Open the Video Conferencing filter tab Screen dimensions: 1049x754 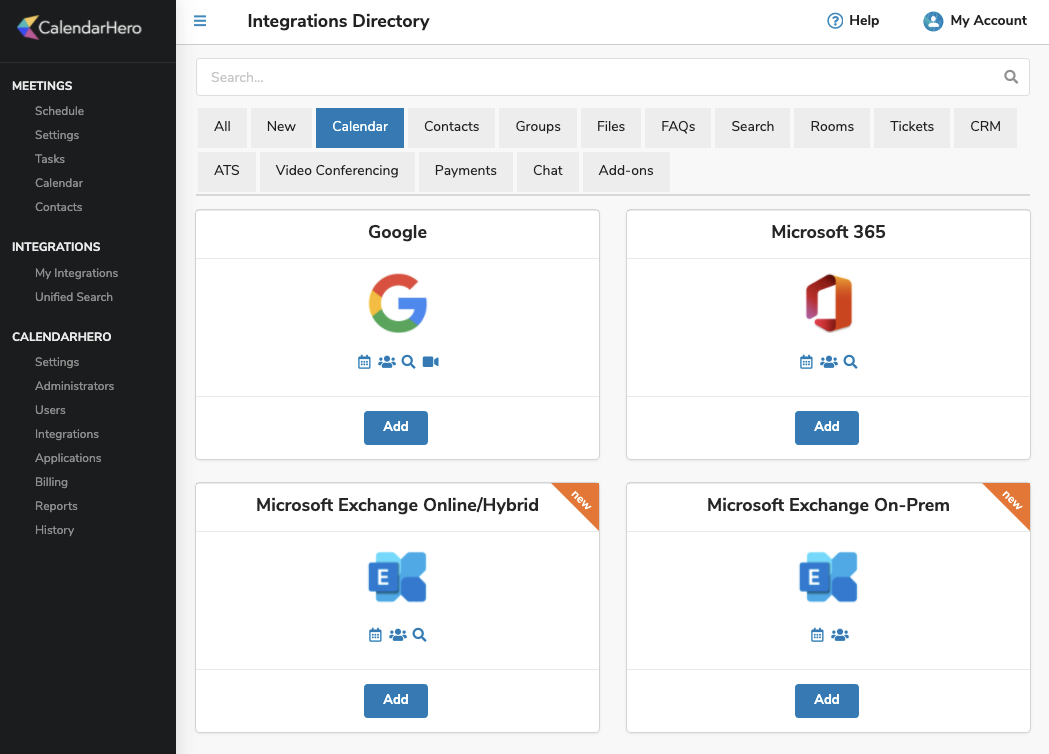click(337, 171)
